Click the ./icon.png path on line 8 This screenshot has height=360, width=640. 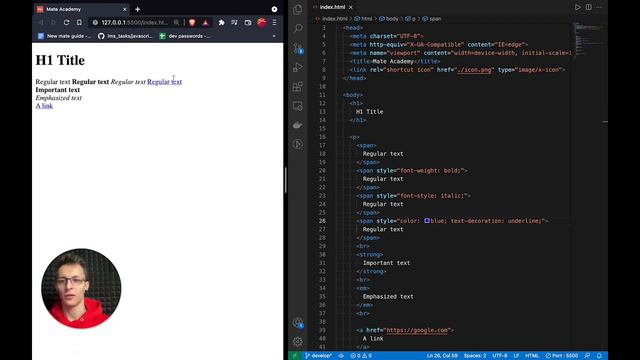[x=474, y=70]
